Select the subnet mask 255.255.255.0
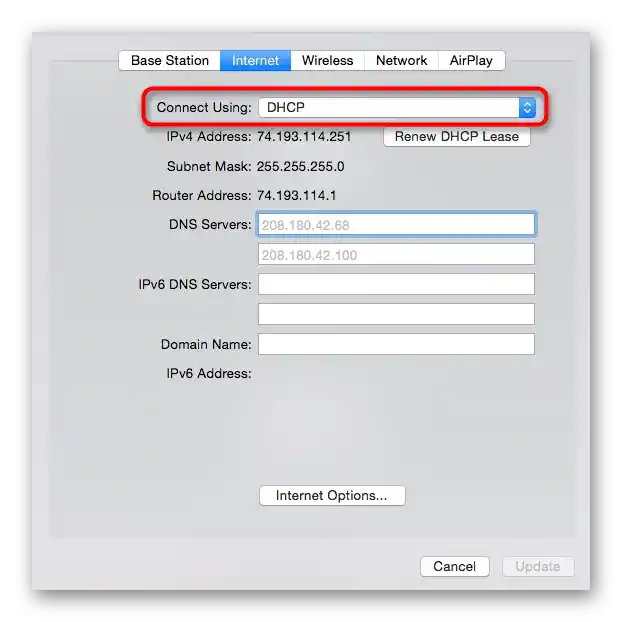Image resolution: width=622 pixels, height=622 pixels. coord(300,166)
